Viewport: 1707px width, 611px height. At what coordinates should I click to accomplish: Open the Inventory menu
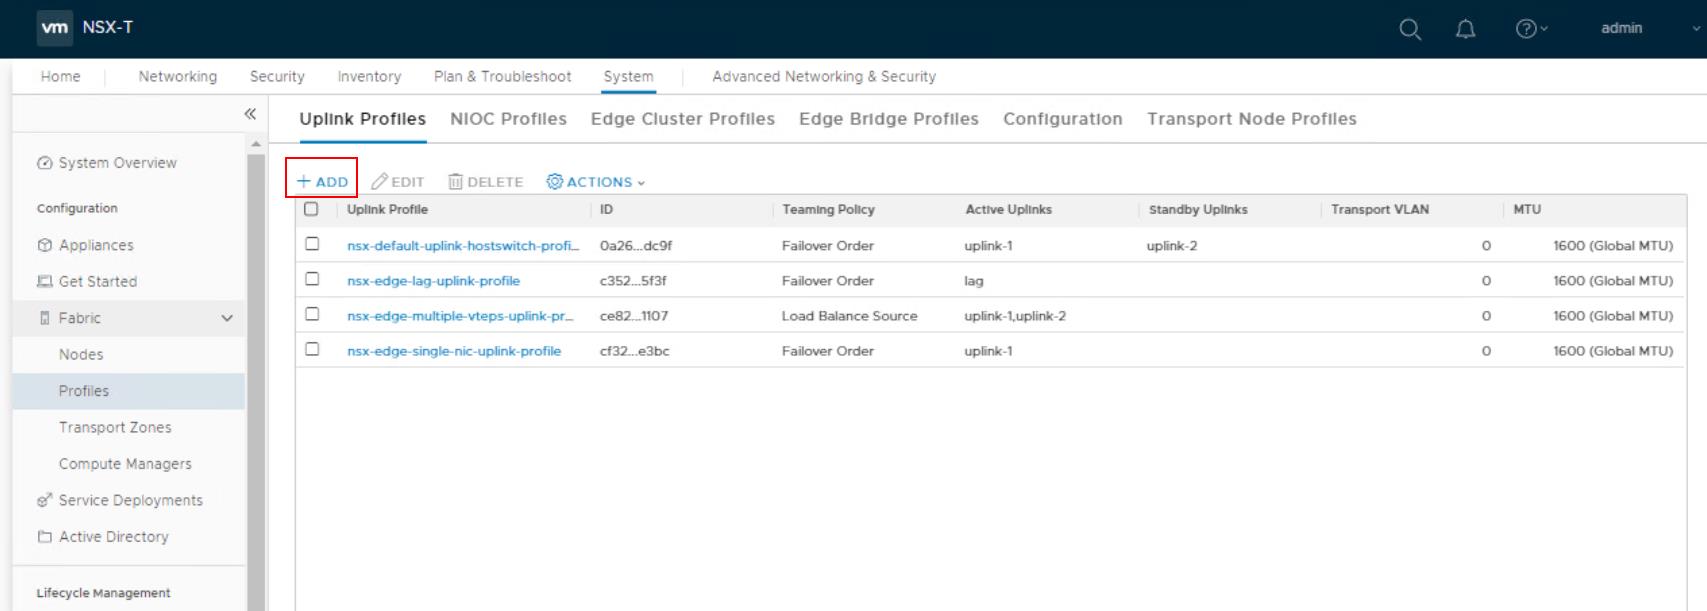tap(369, 76)
